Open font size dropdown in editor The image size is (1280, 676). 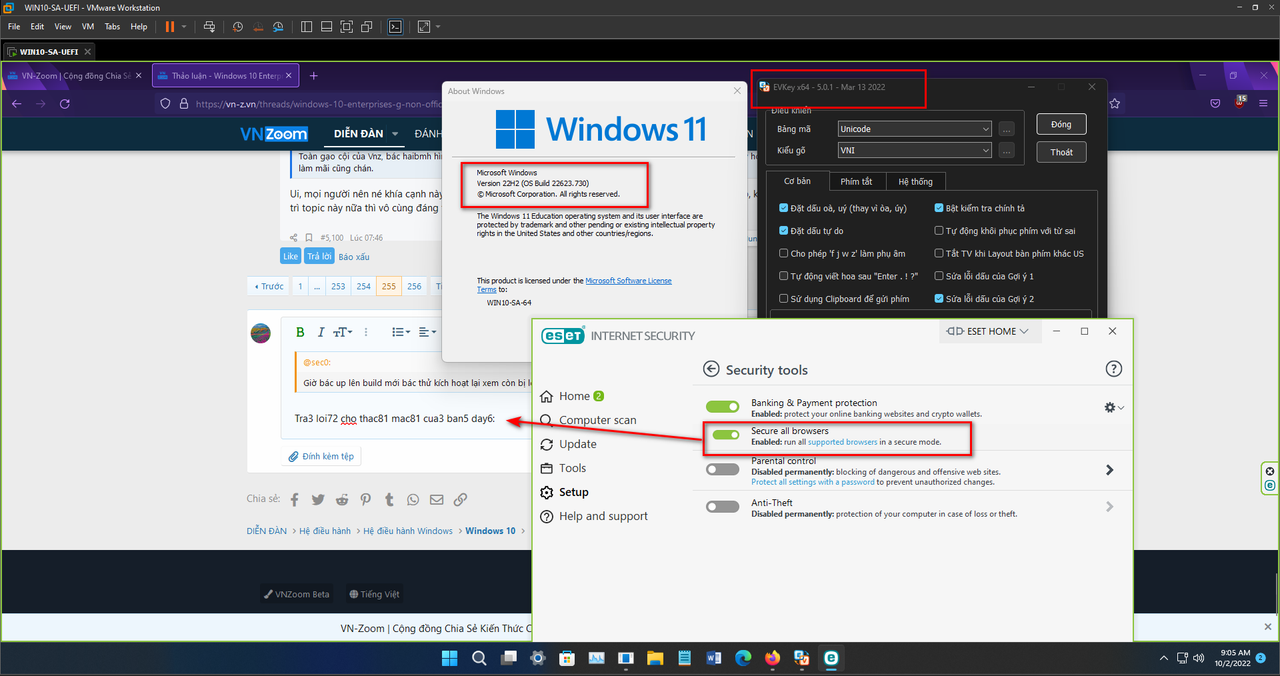coord(343,332)
